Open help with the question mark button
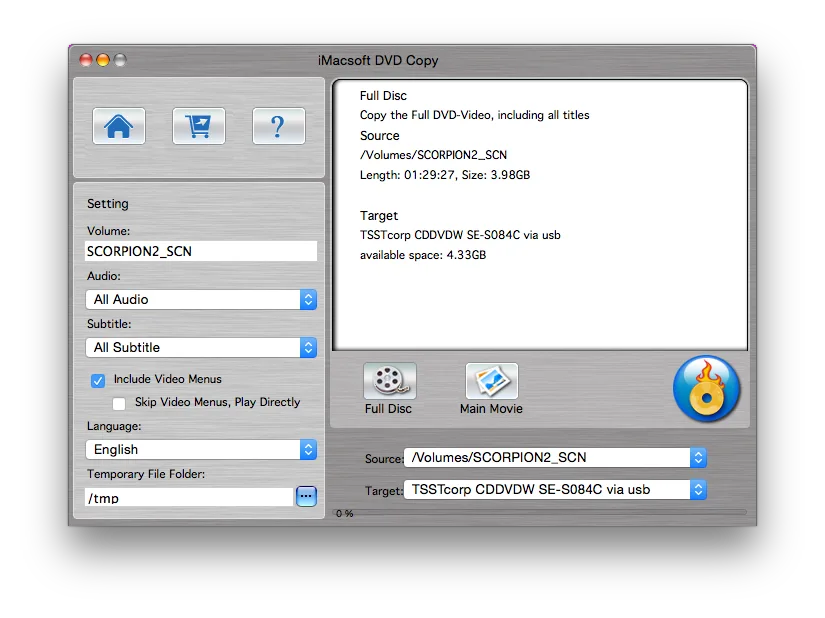This screenshot has width=825, height=618. click(279, 126)
